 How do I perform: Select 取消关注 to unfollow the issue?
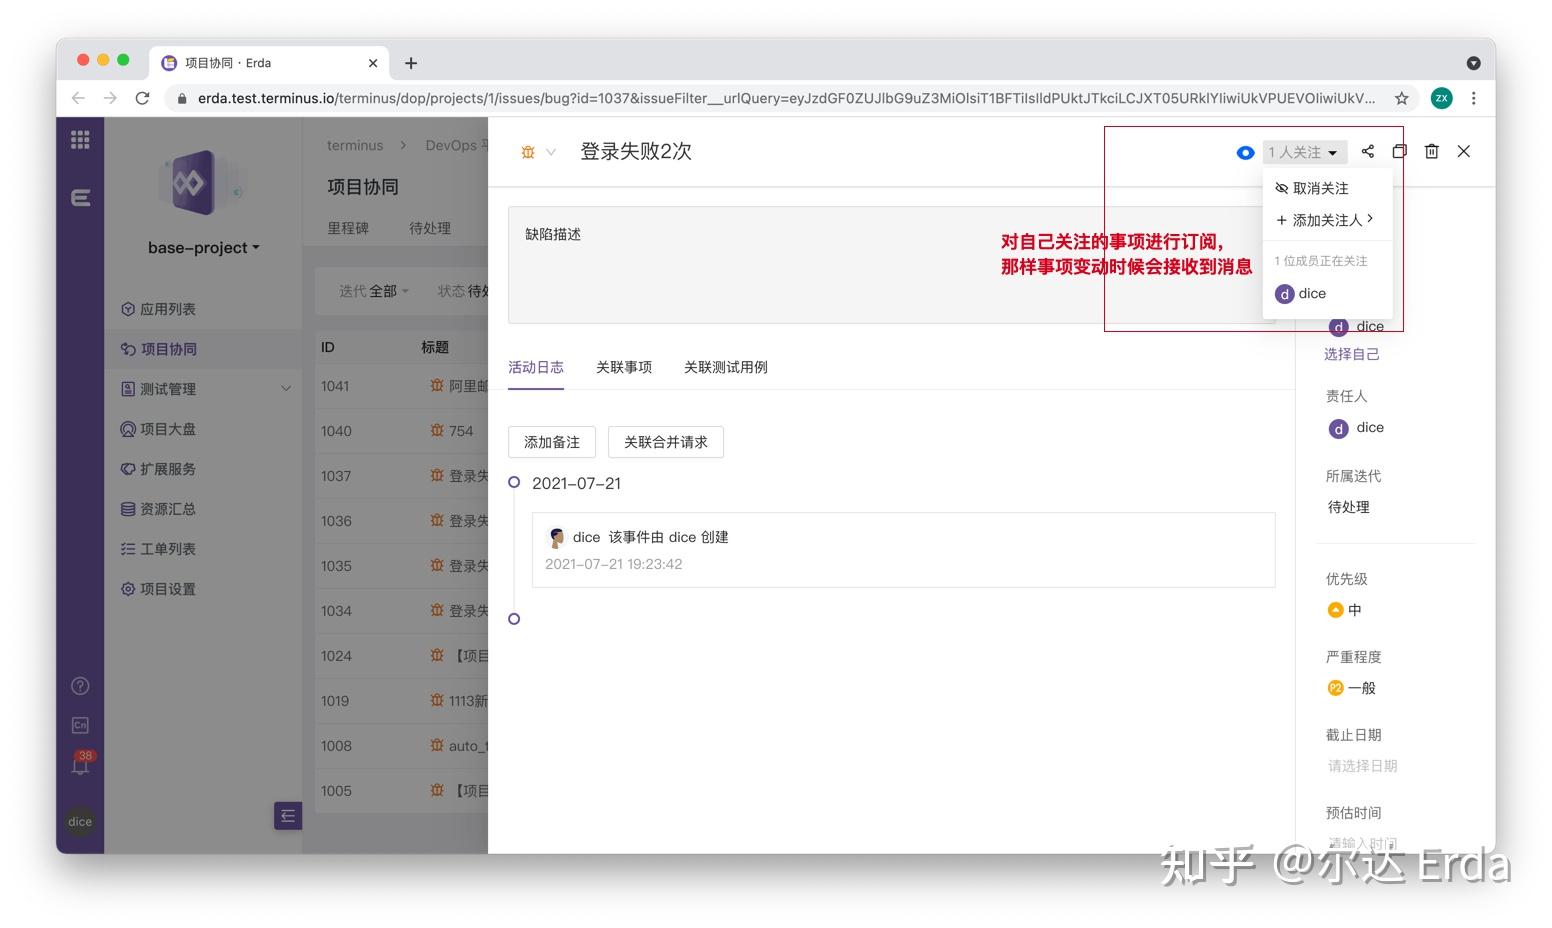pos(1319,188)
